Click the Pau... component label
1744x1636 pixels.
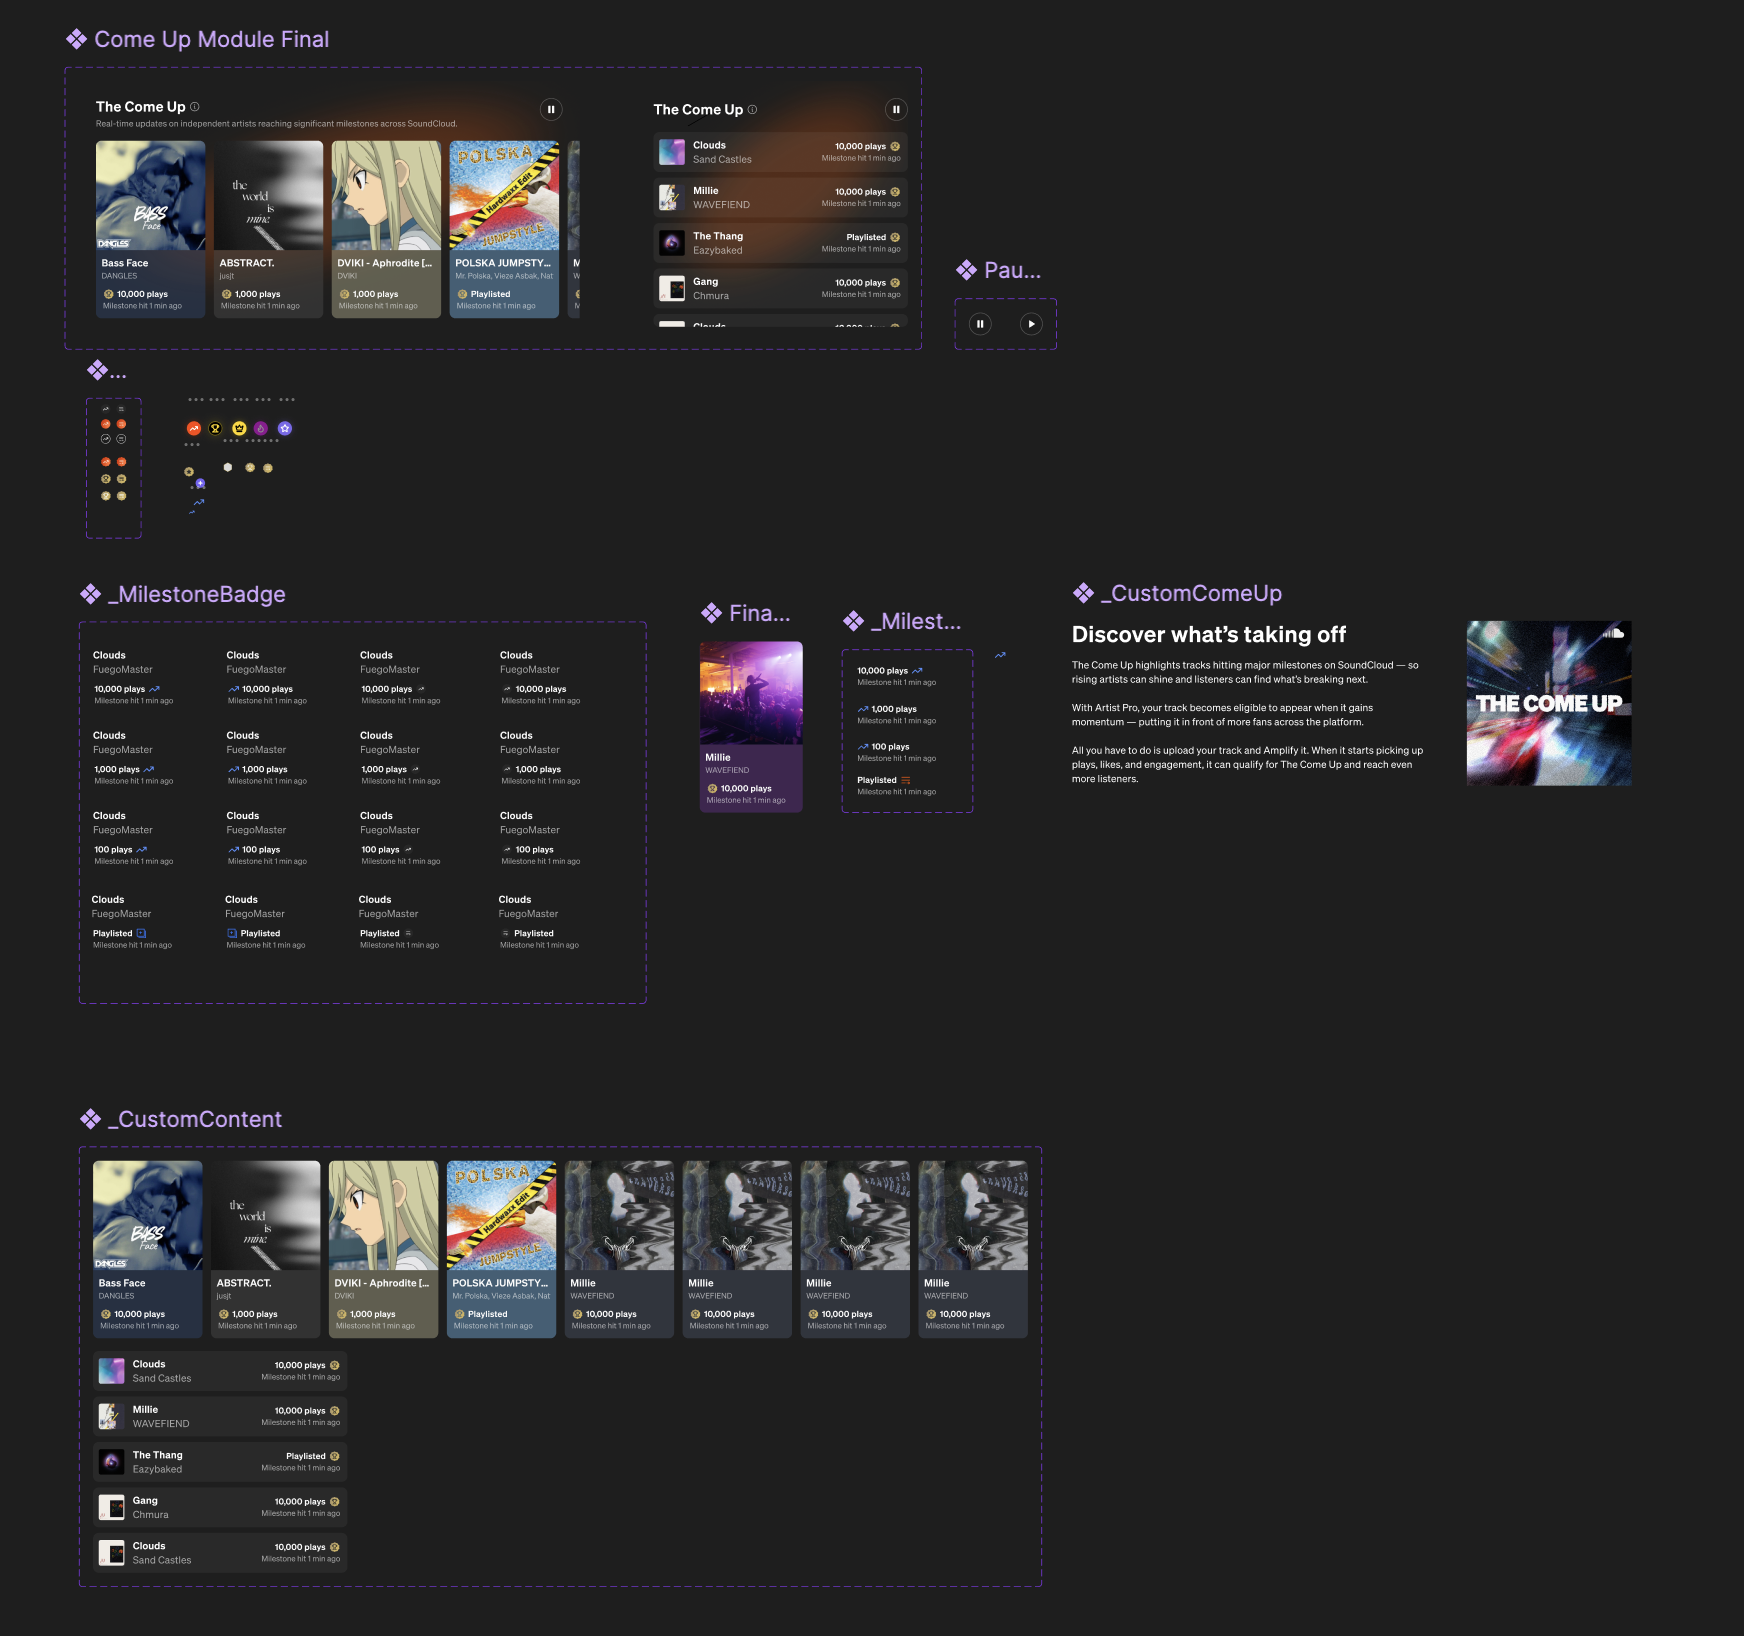point(999,270)
